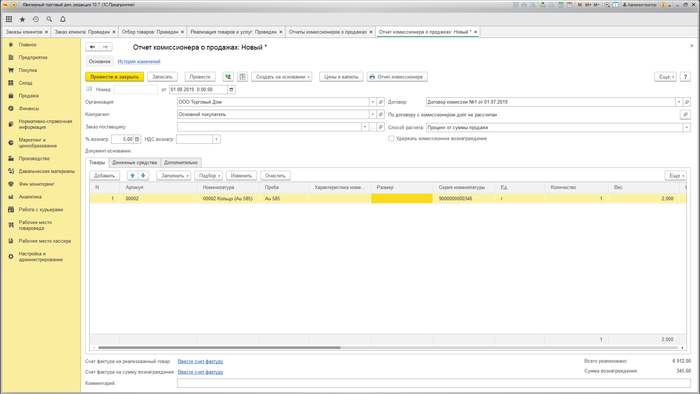
Task: Open Рабочее место кассира section
Action: (45, 241)
